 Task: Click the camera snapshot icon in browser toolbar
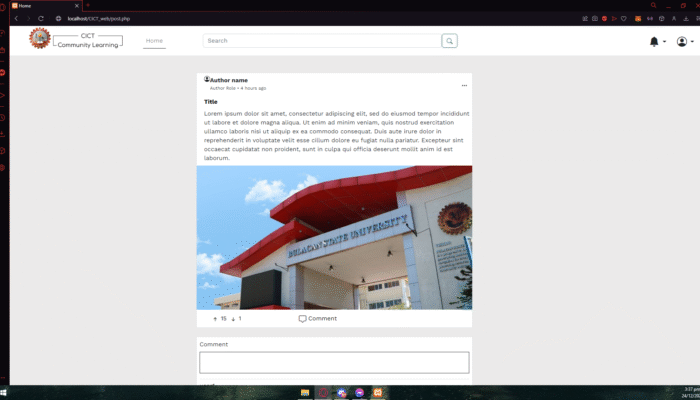[595, 18]
